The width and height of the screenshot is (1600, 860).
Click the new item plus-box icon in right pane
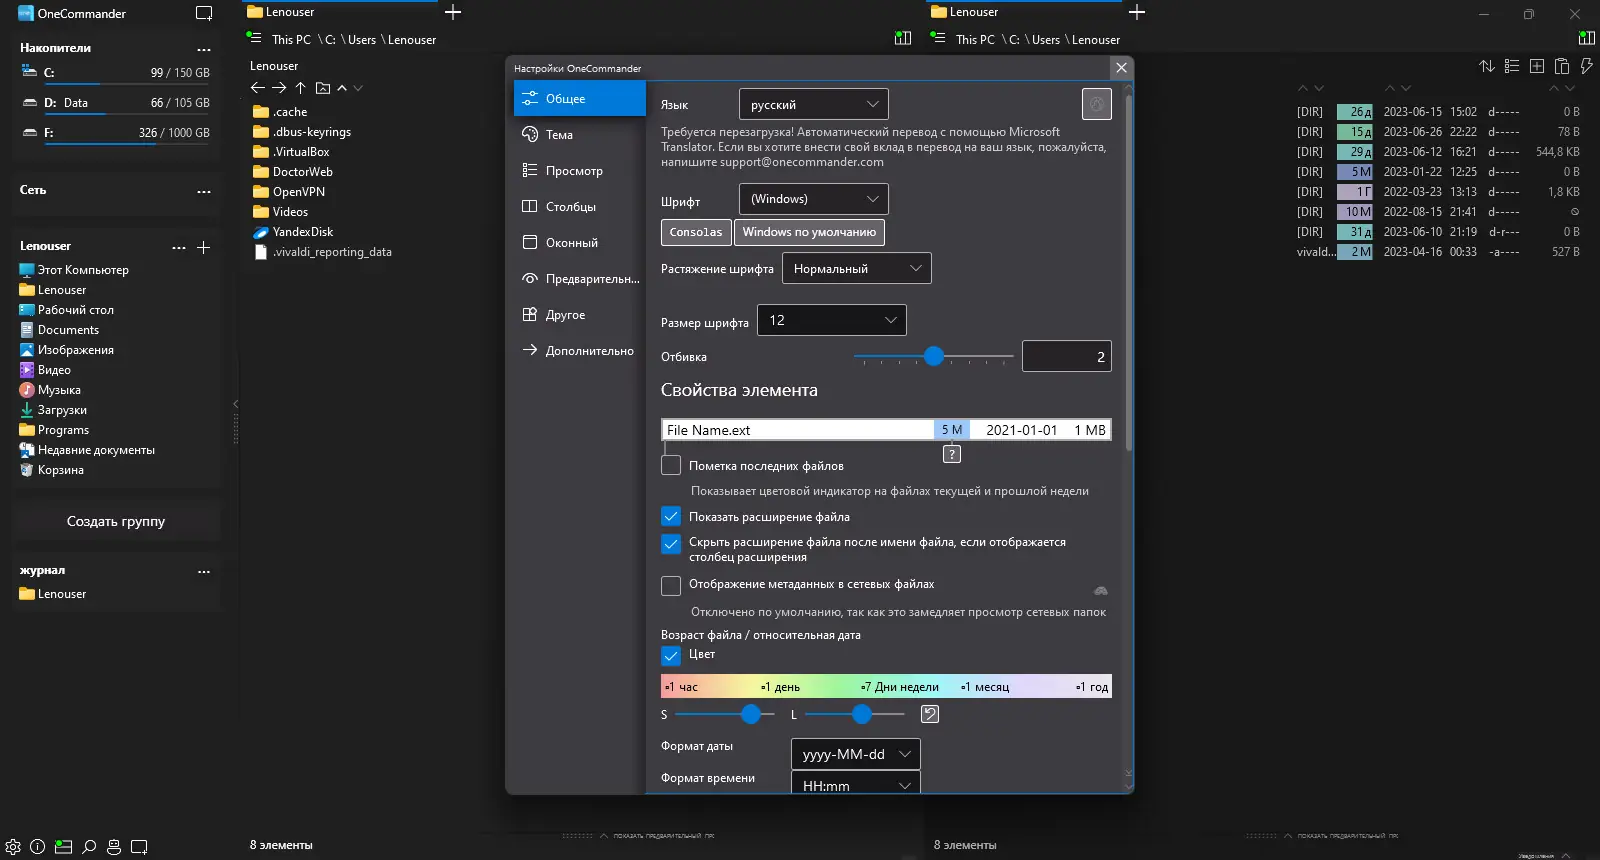[x=1537, y=66]
